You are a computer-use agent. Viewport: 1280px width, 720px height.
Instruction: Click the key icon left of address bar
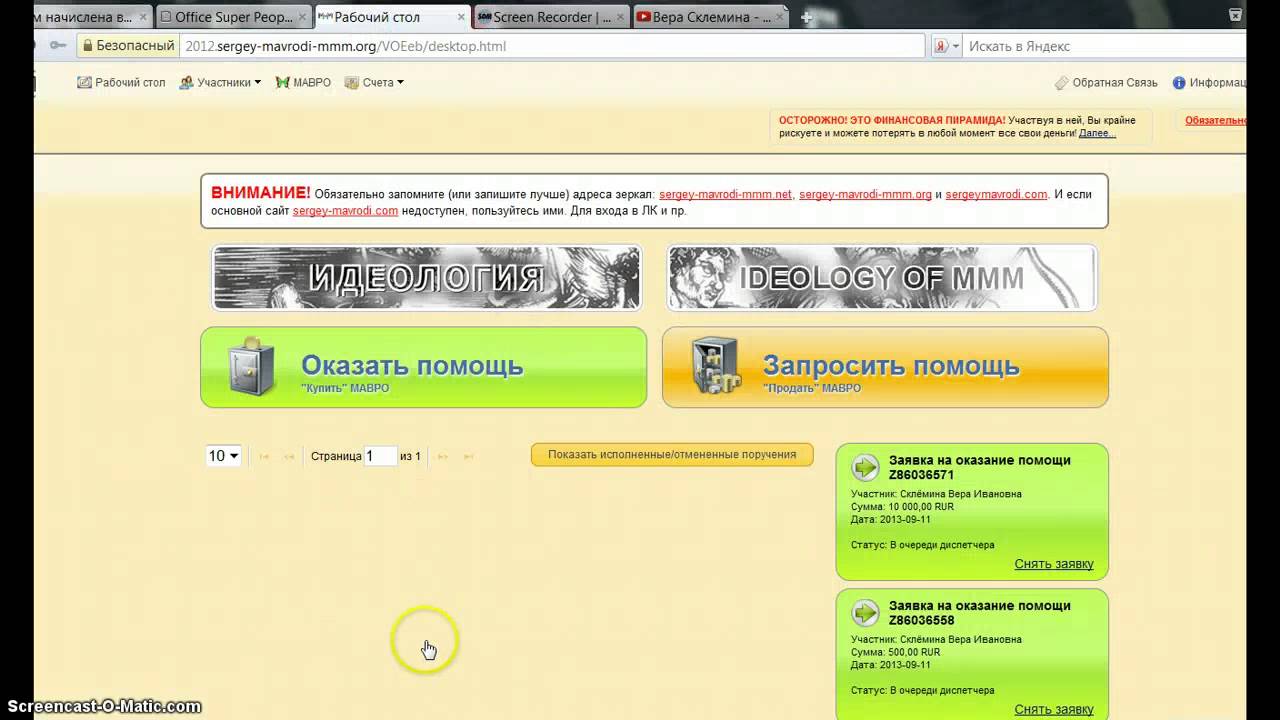tap(59, 46)
